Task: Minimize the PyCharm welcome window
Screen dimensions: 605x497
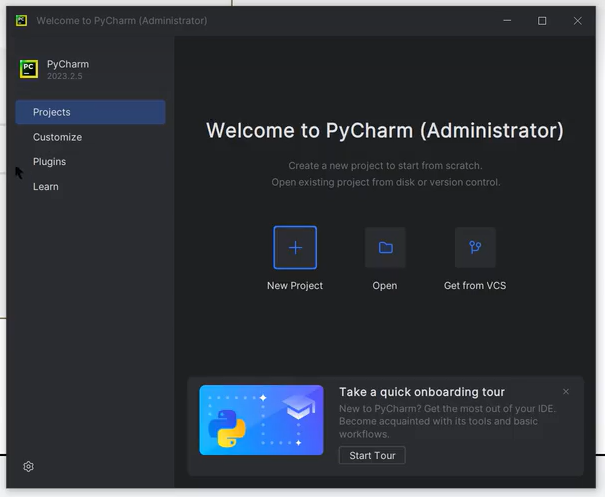Action: (507, 20)
